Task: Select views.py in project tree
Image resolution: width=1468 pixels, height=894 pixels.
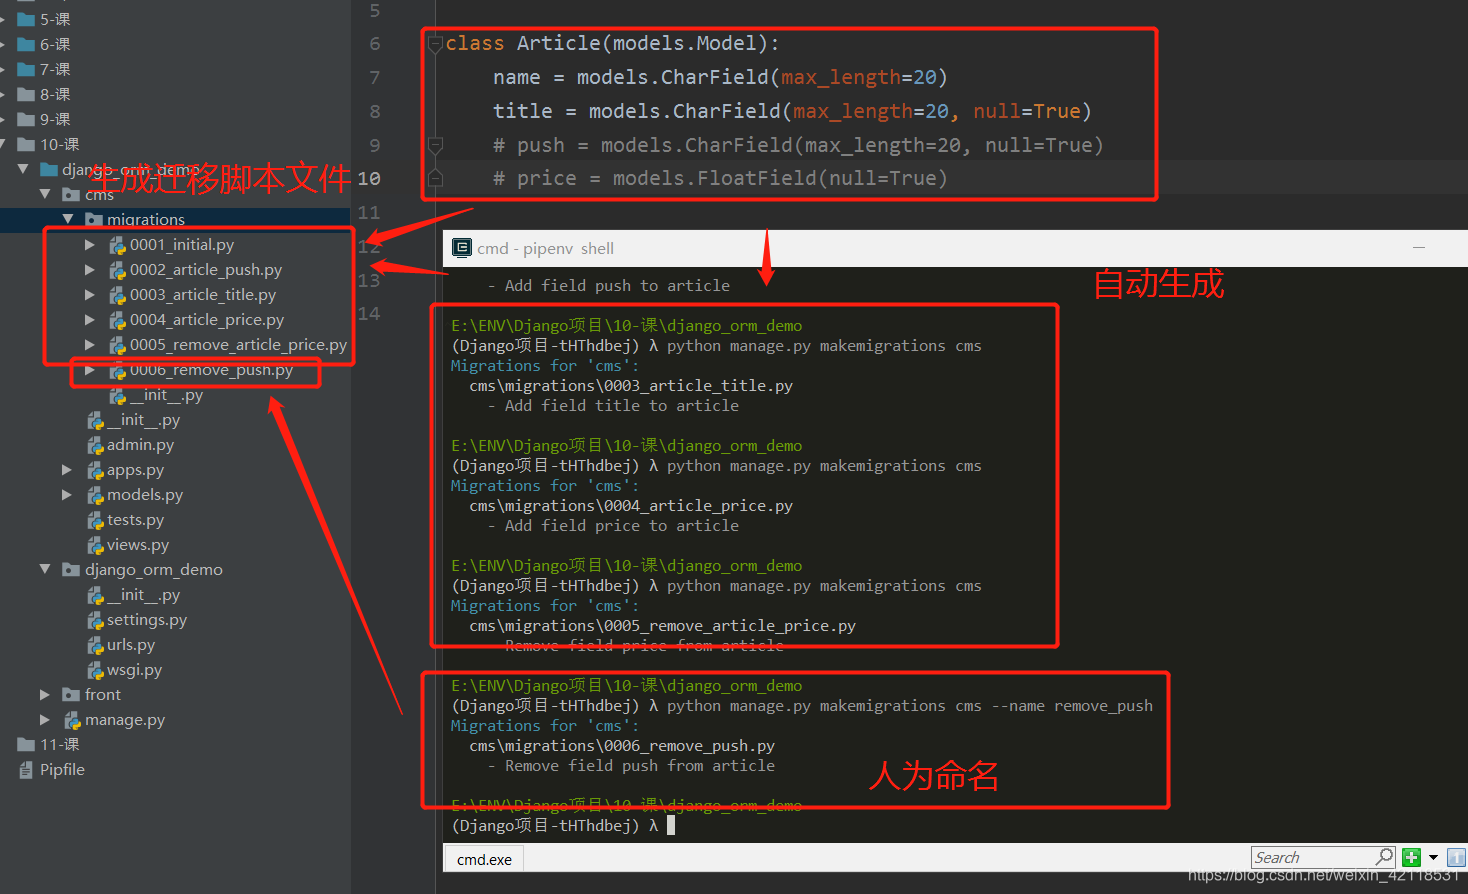Action: [138, 545]
